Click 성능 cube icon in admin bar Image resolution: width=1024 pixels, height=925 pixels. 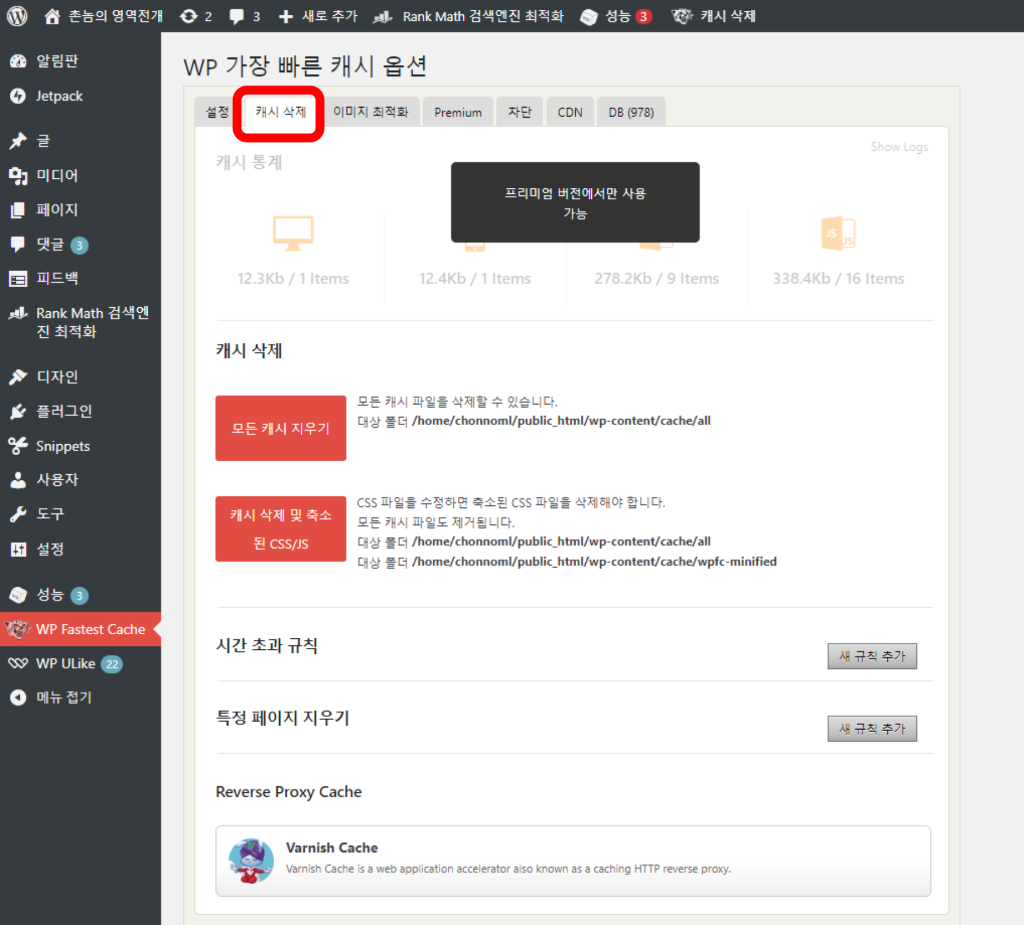tap(588, 17)
